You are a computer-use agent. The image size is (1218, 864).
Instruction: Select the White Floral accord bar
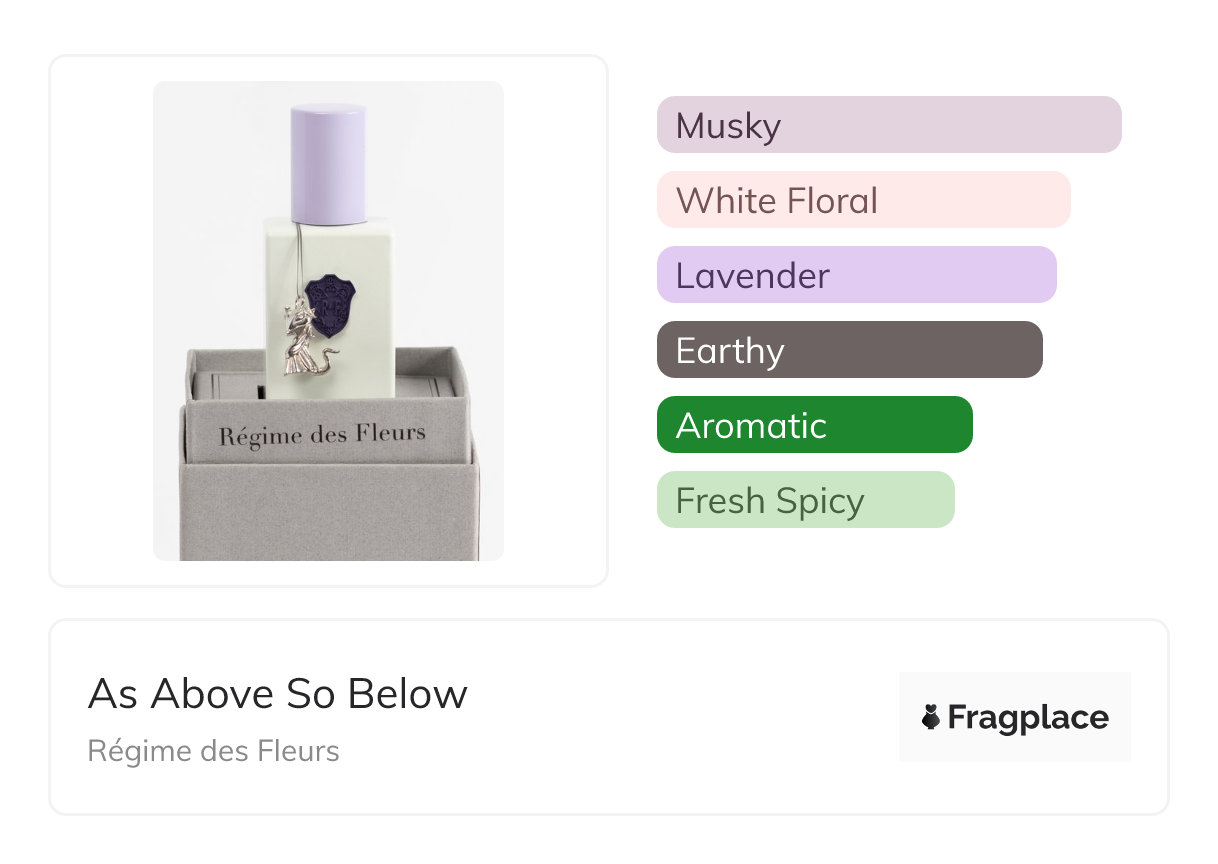click(863, 200)
